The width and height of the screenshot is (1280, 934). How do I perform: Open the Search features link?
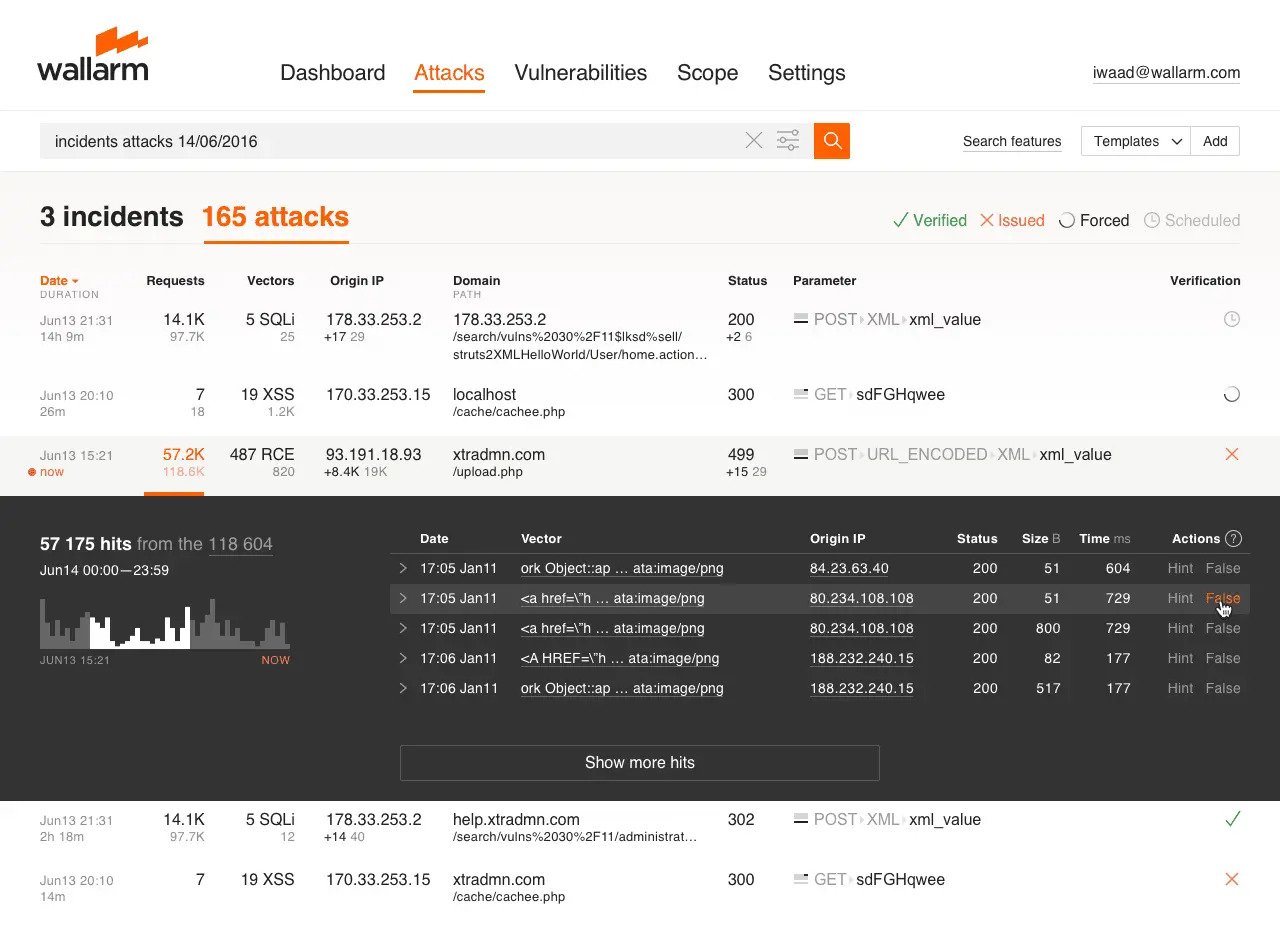point(1012,141)
